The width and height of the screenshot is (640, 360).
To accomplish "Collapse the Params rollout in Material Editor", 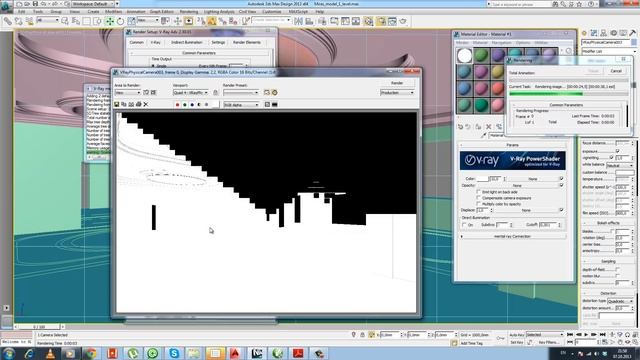I will pyautogui.click(x=513, y=145).
